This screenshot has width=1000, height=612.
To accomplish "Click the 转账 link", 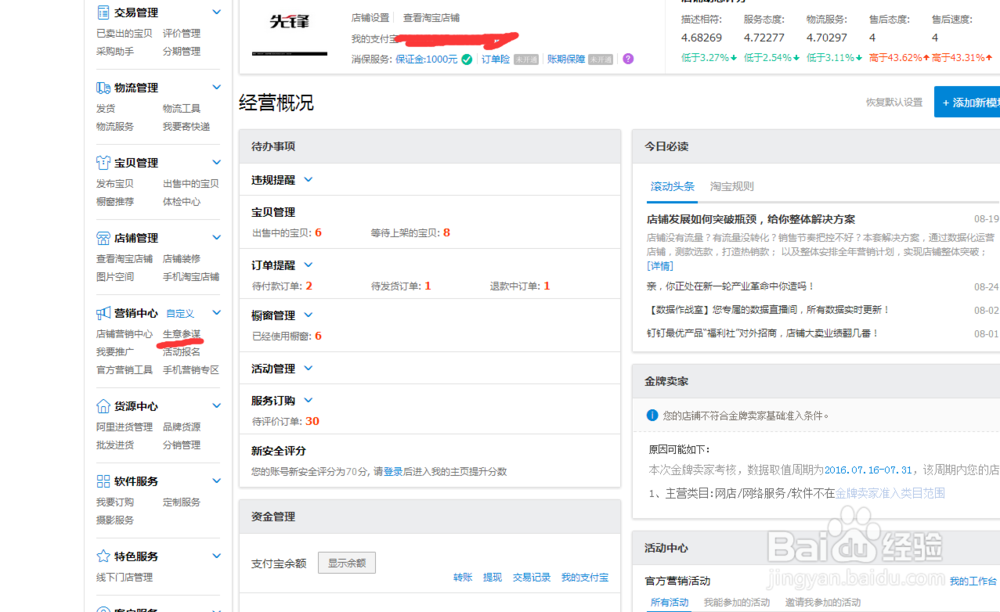I will click(463, 578).
